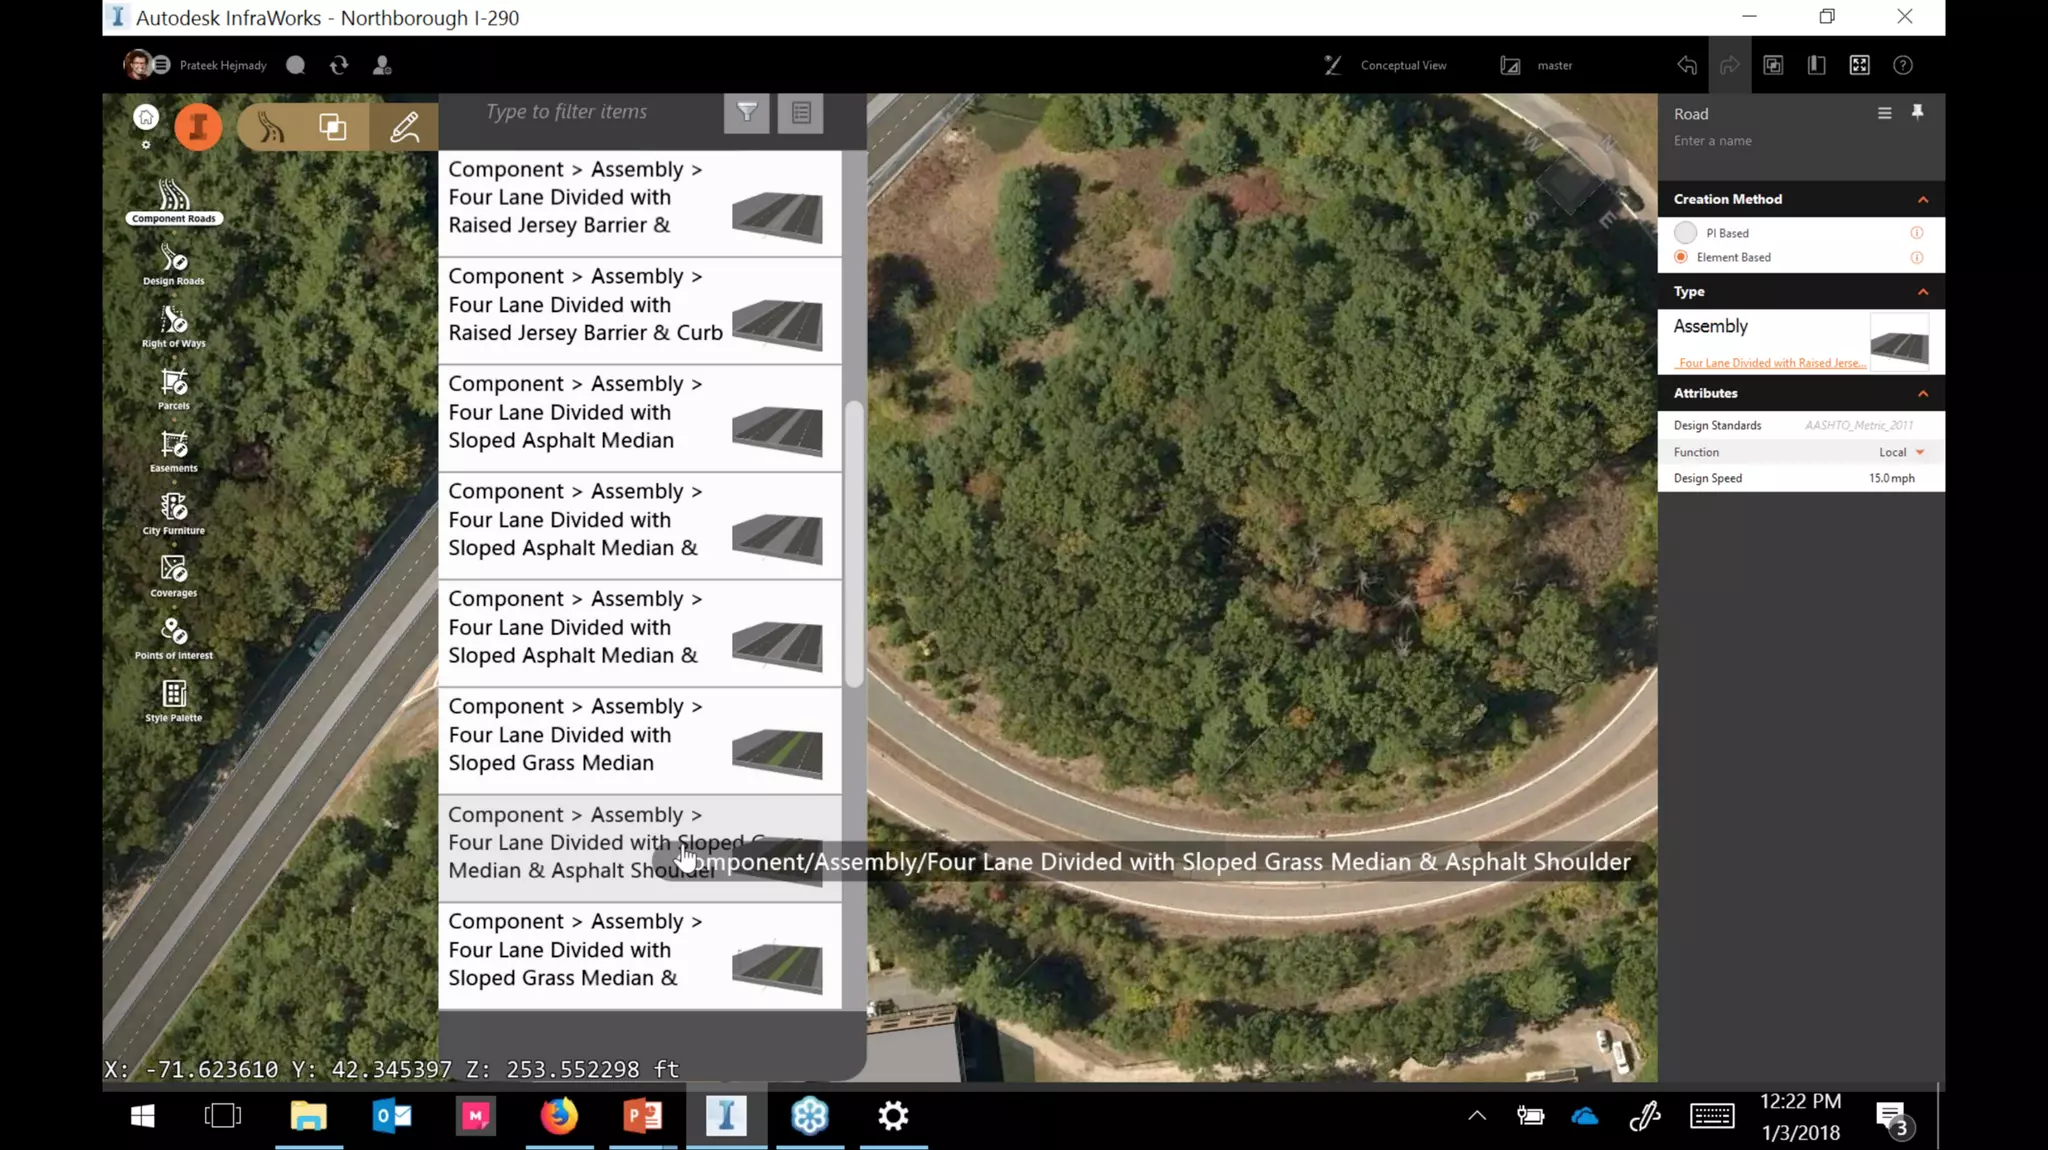Choose Four Lane Divided with Sloped Asphalt Median

pyautogui.click(x=639, y=418)
